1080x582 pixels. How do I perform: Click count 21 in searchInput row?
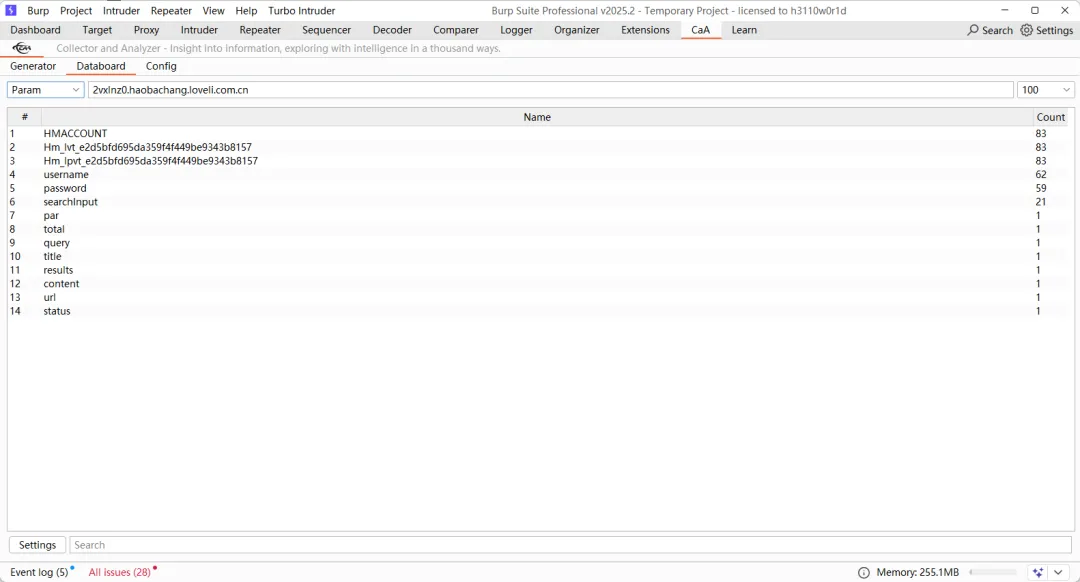(1040, 202)
